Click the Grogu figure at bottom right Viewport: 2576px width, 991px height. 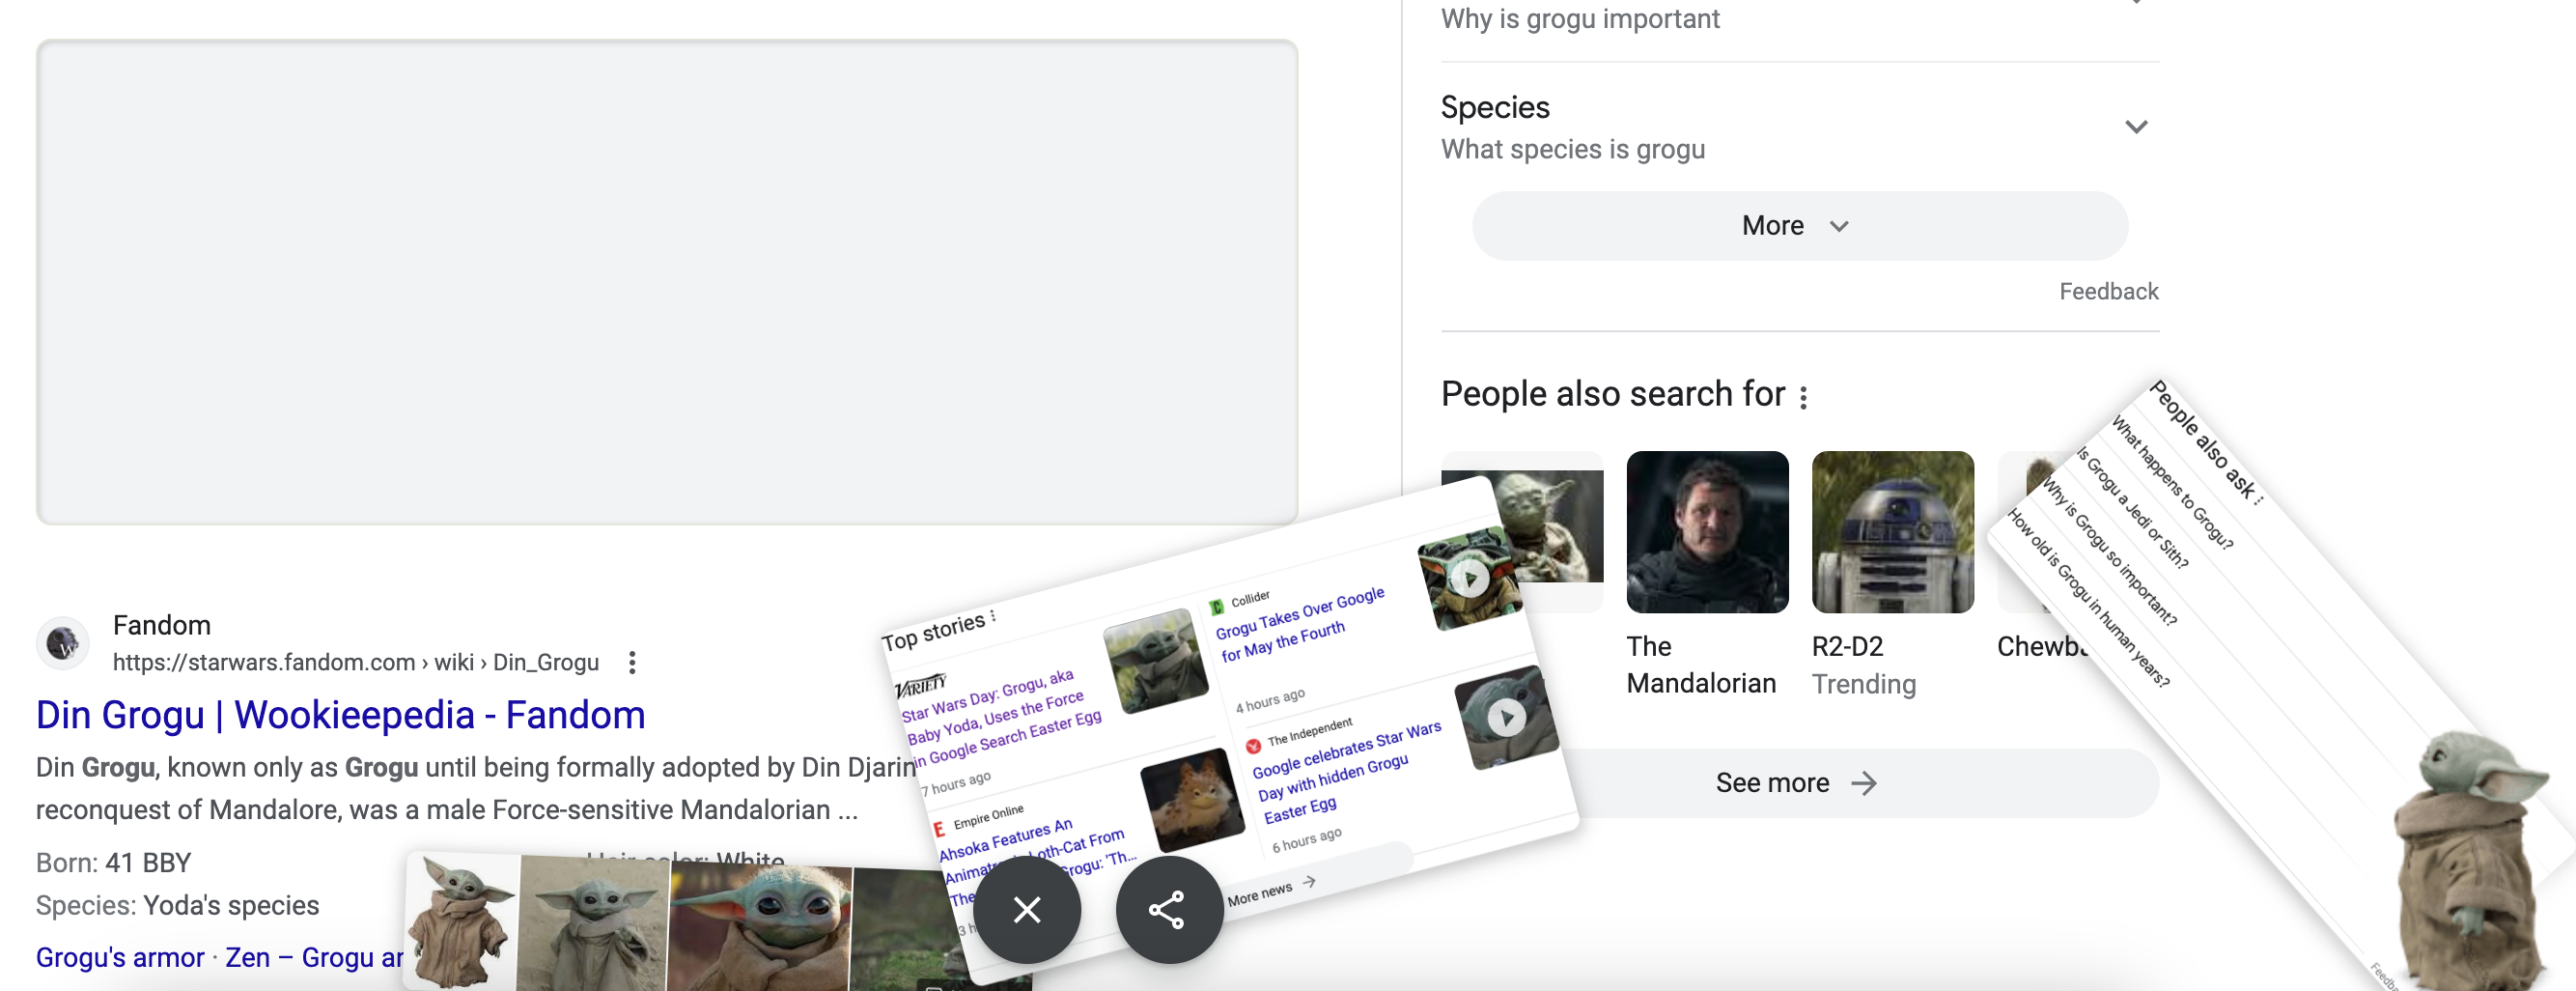point(2473,861)
